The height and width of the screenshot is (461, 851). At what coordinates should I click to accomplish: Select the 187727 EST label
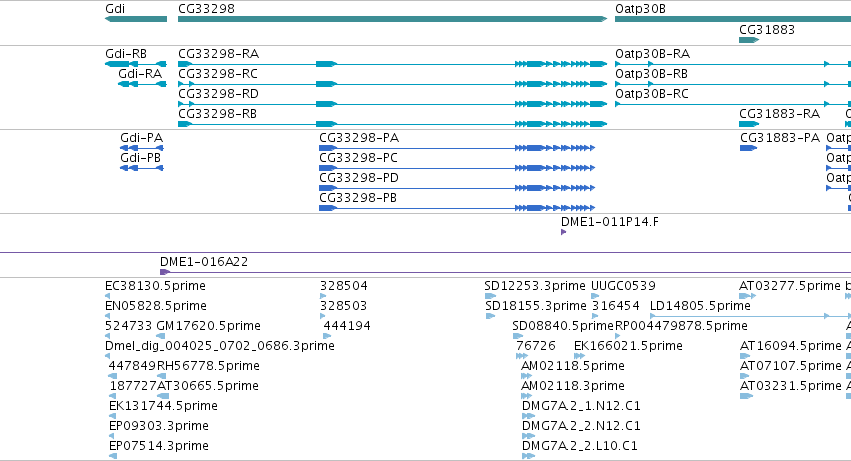(132, 386)
